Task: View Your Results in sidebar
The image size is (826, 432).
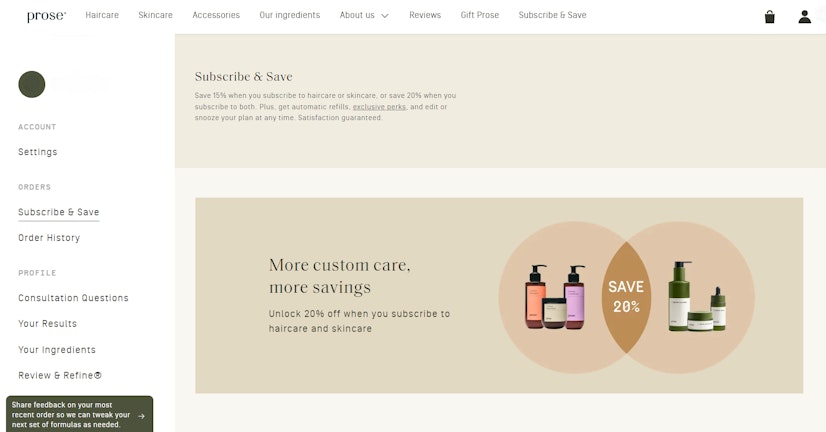Action: point(47,323)
